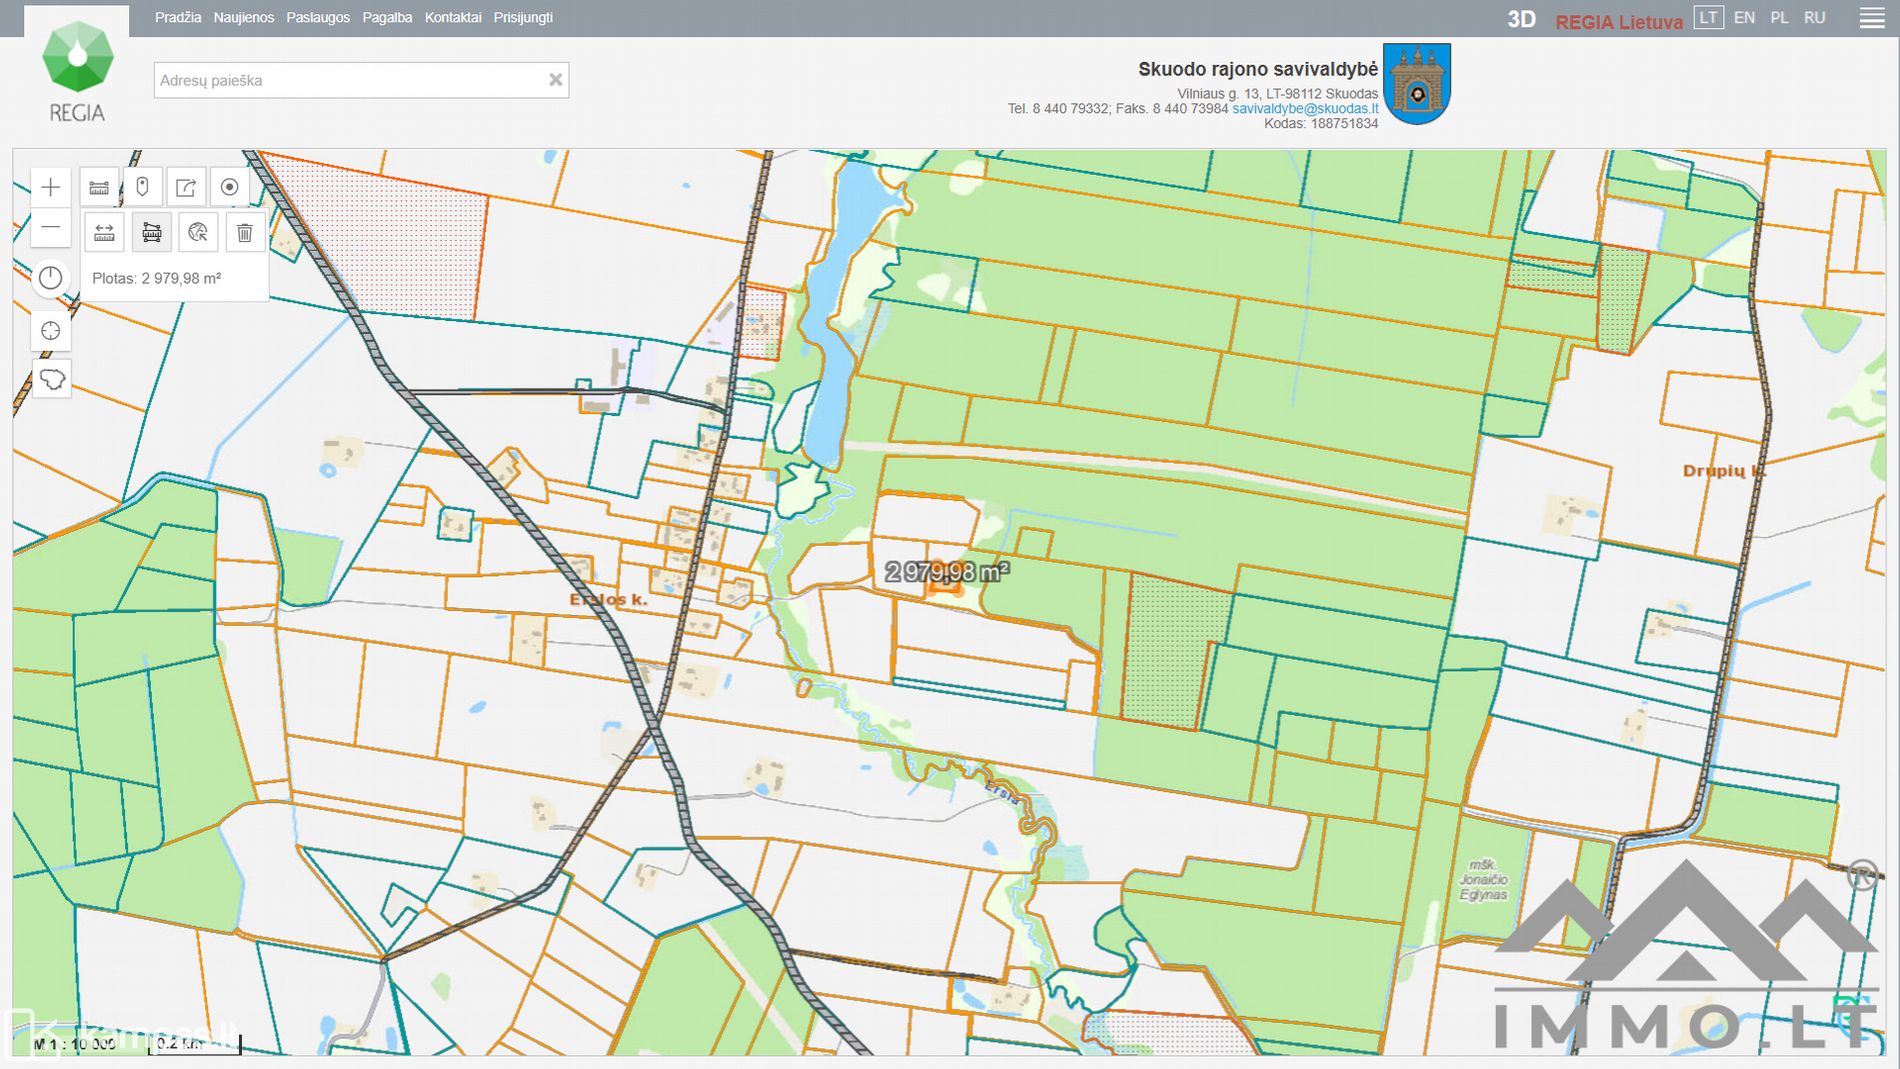1900x1069 pixels.
Task: Zoom out with the minus button
Action: pyautogui.click(x=51, y=228)
